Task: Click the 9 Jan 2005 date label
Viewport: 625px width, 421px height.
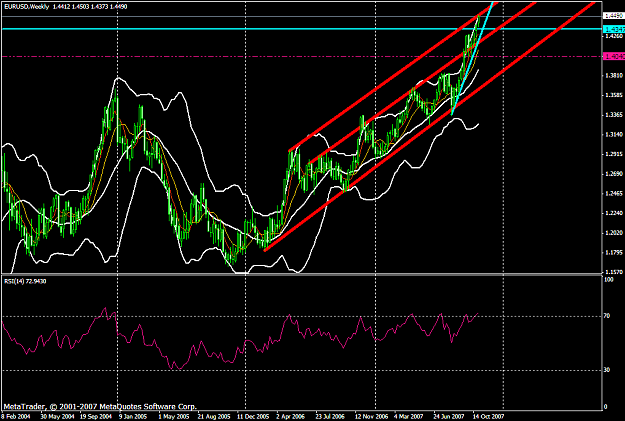Action: (x=133, y=417)
